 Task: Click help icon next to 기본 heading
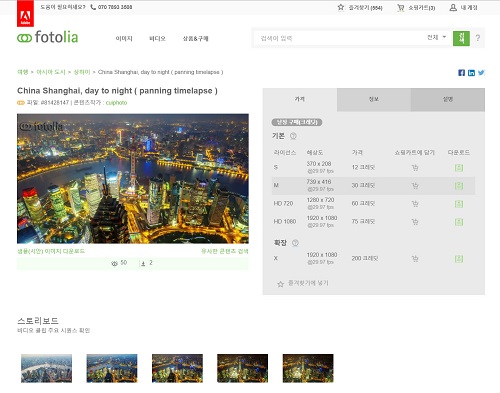point(293,136)
